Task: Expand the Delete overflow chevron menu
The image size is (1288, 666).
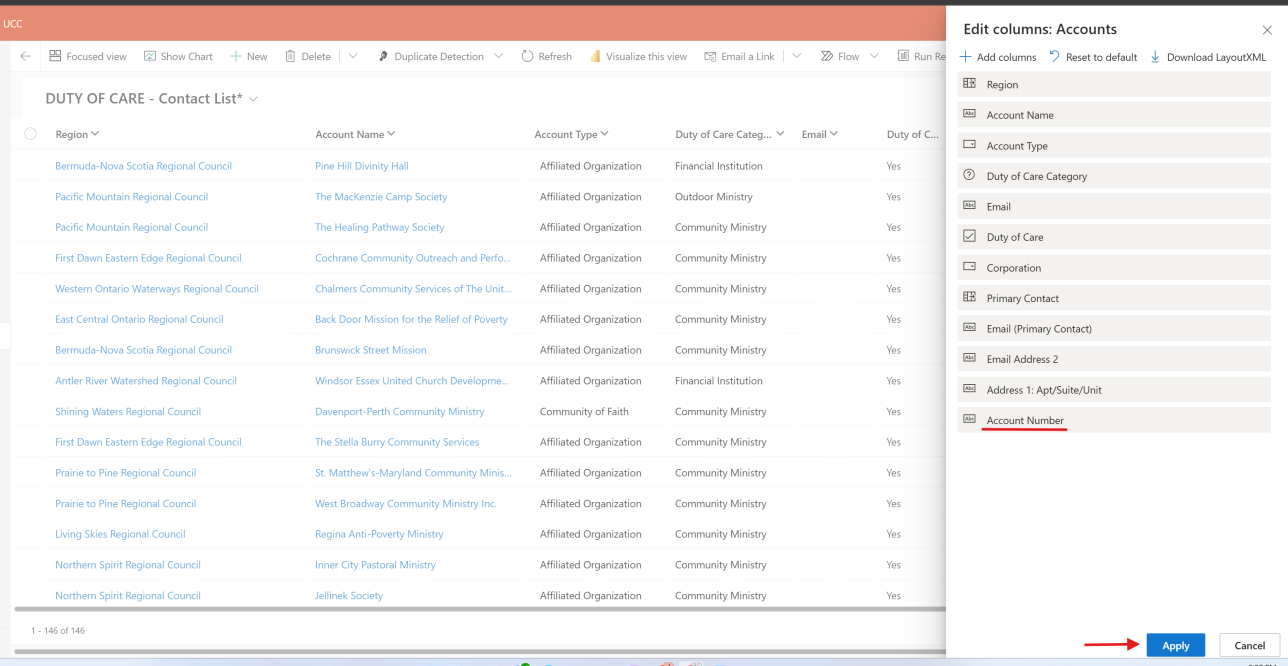Action: (x=352, y=56)
